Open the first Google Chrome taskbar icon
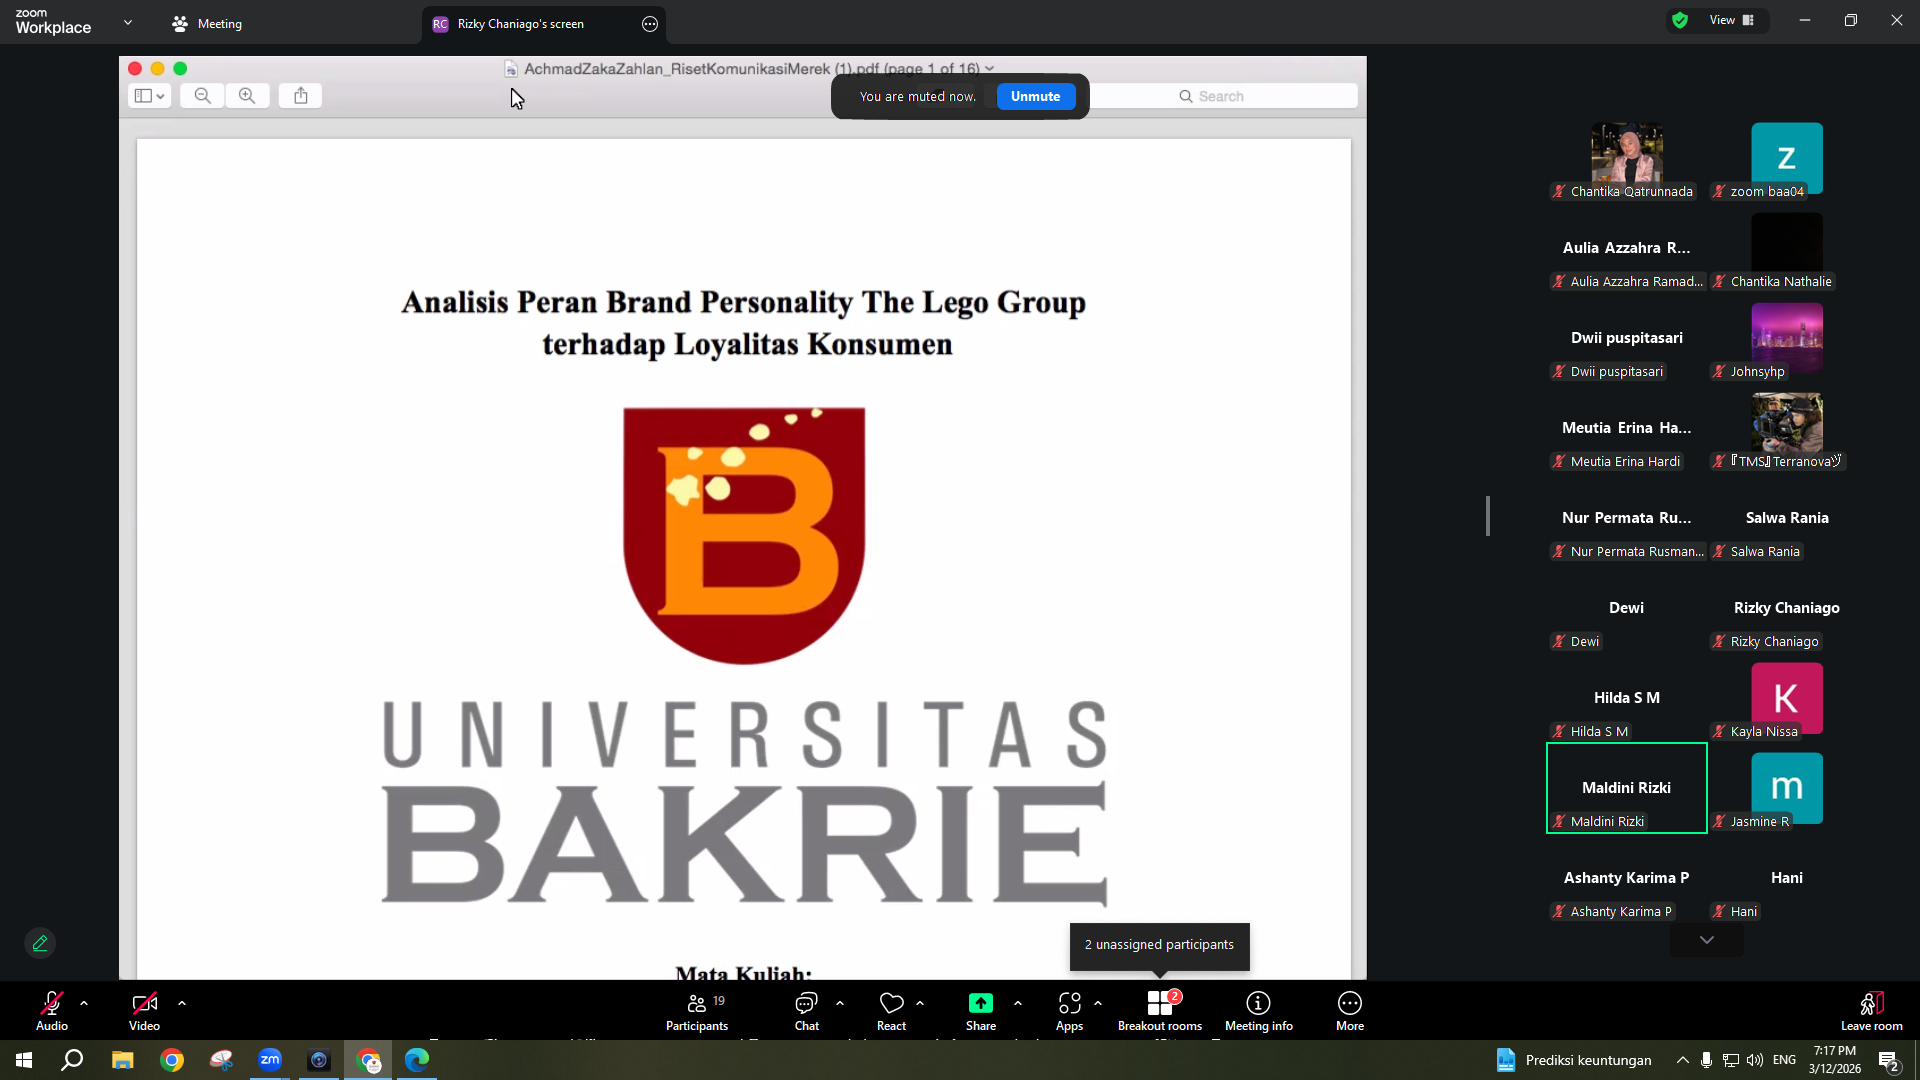This screenshot has height=1080, width=1920. click(x=172, y=1060)
